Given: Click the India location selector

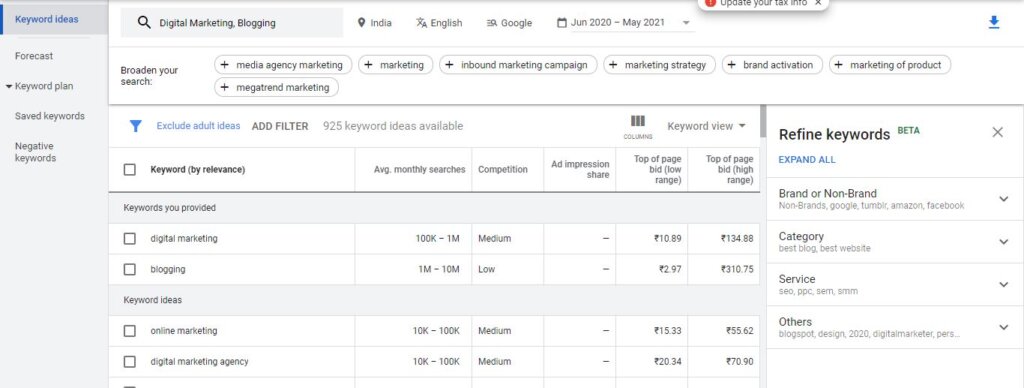Looking at the screenshot, I should coord(375,23).
